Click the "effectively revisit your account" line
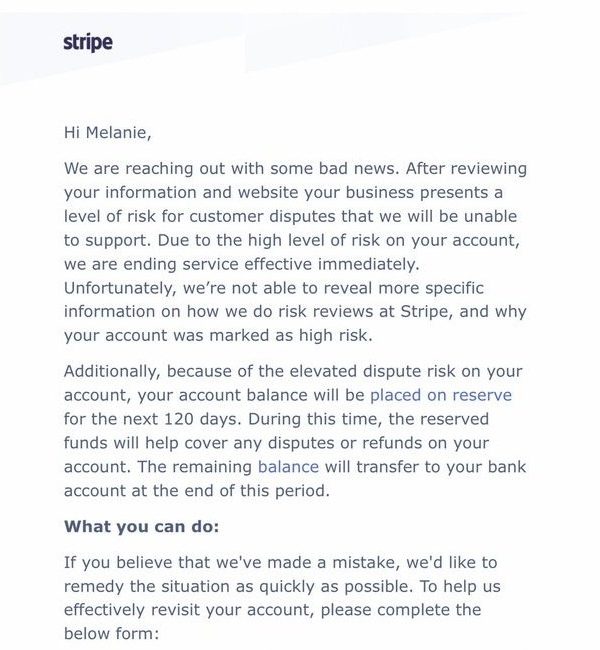The image size is (600, 650). click(x=272, y=609)
